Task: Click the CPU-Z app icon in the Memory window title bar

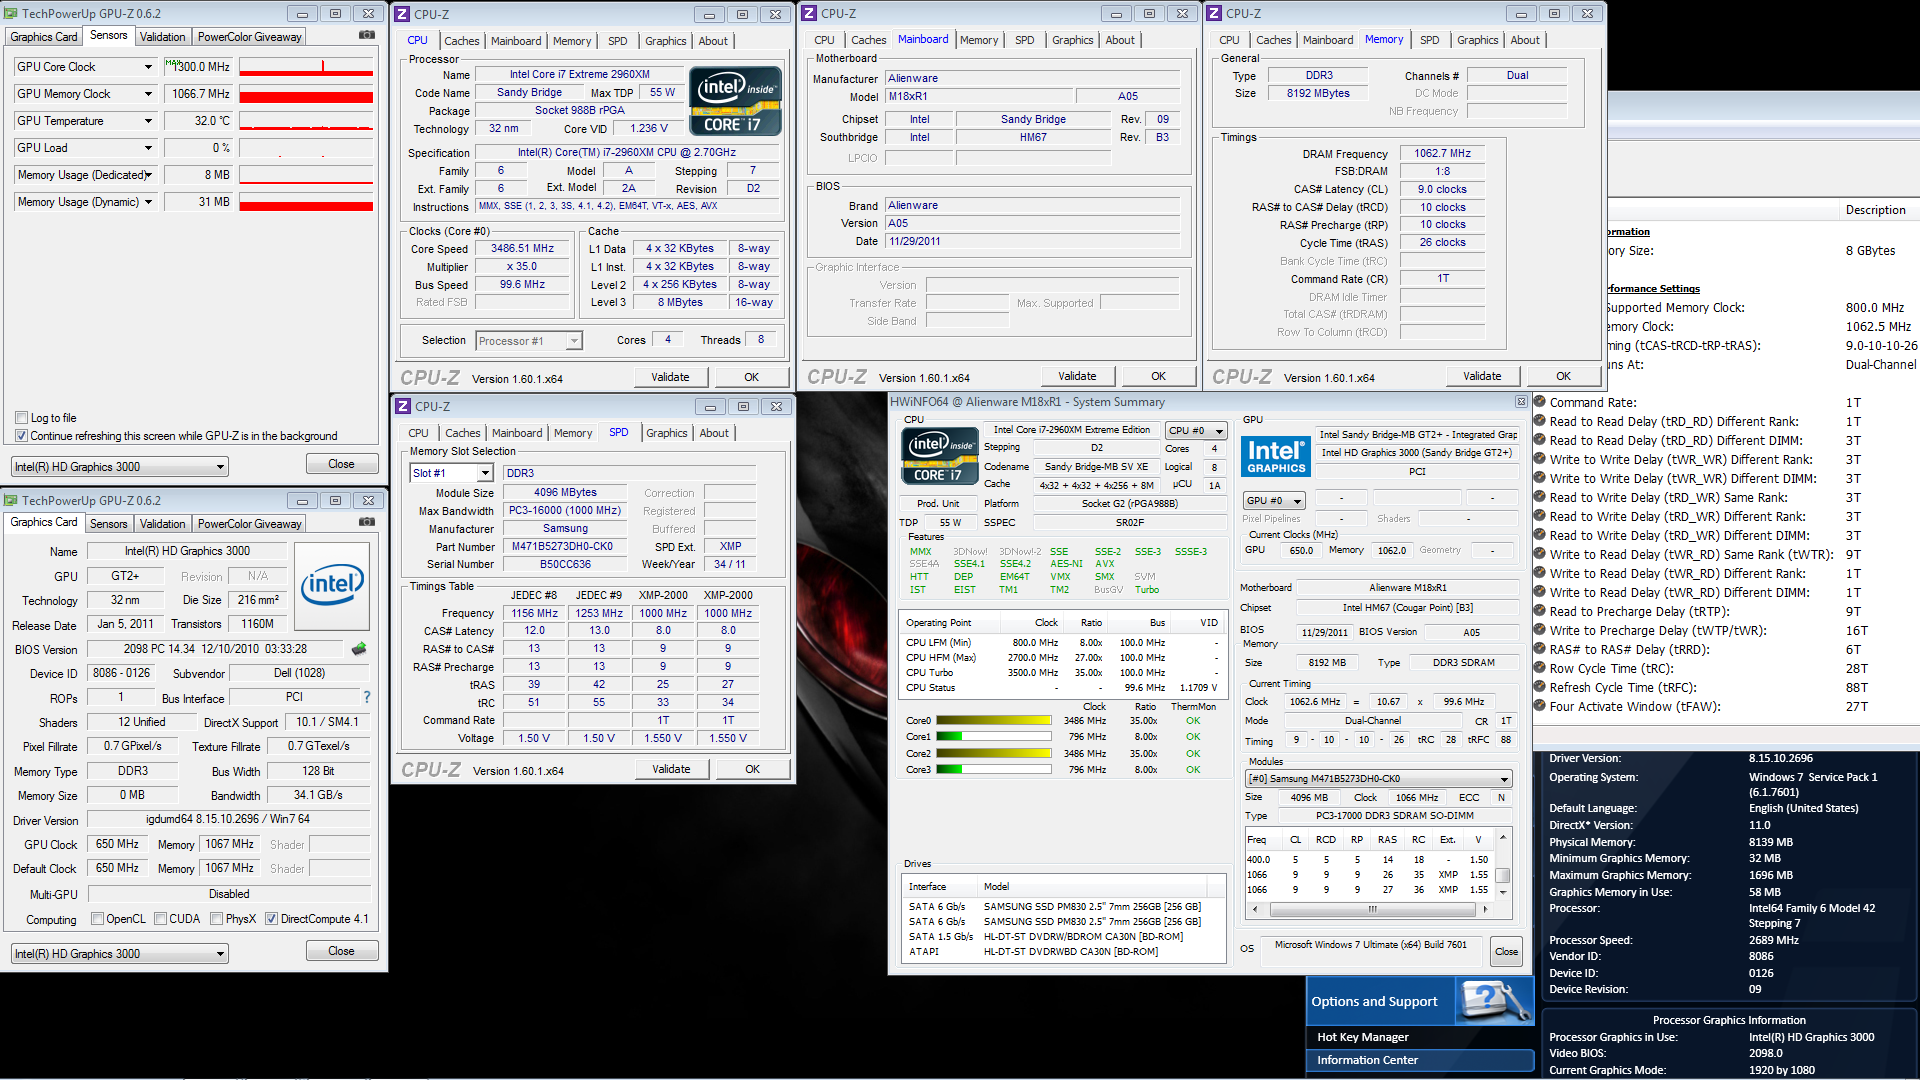Action: pyautogui.click(x=1214, y=14)
